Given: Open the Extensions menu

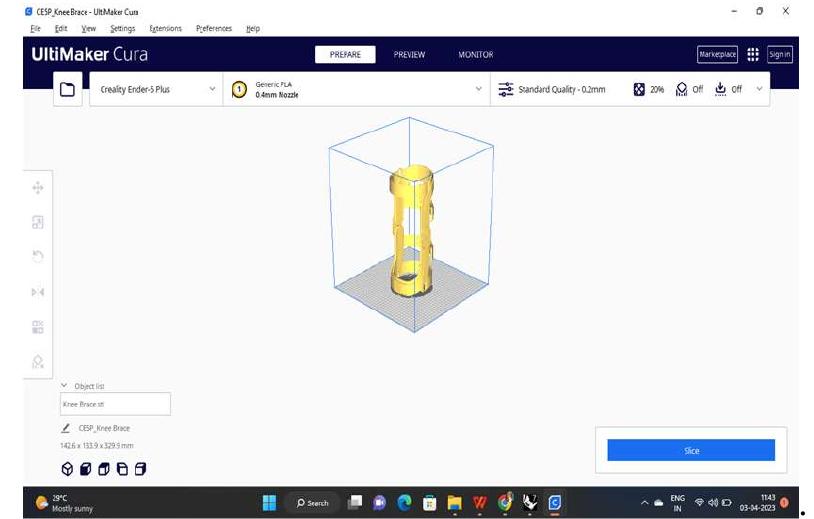Looking at the screenshot, I should (x=165, y=29).
